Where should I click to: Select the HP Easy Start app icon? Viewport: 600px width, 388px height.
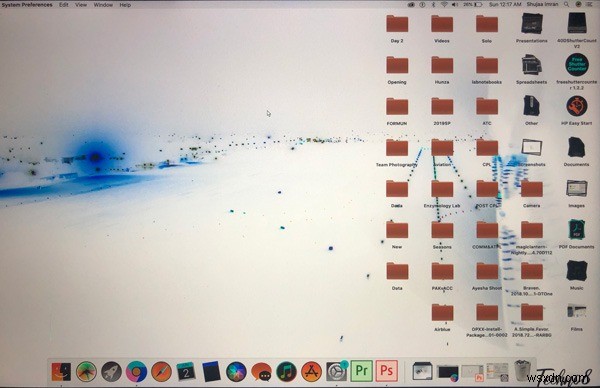tap(577, 106)
